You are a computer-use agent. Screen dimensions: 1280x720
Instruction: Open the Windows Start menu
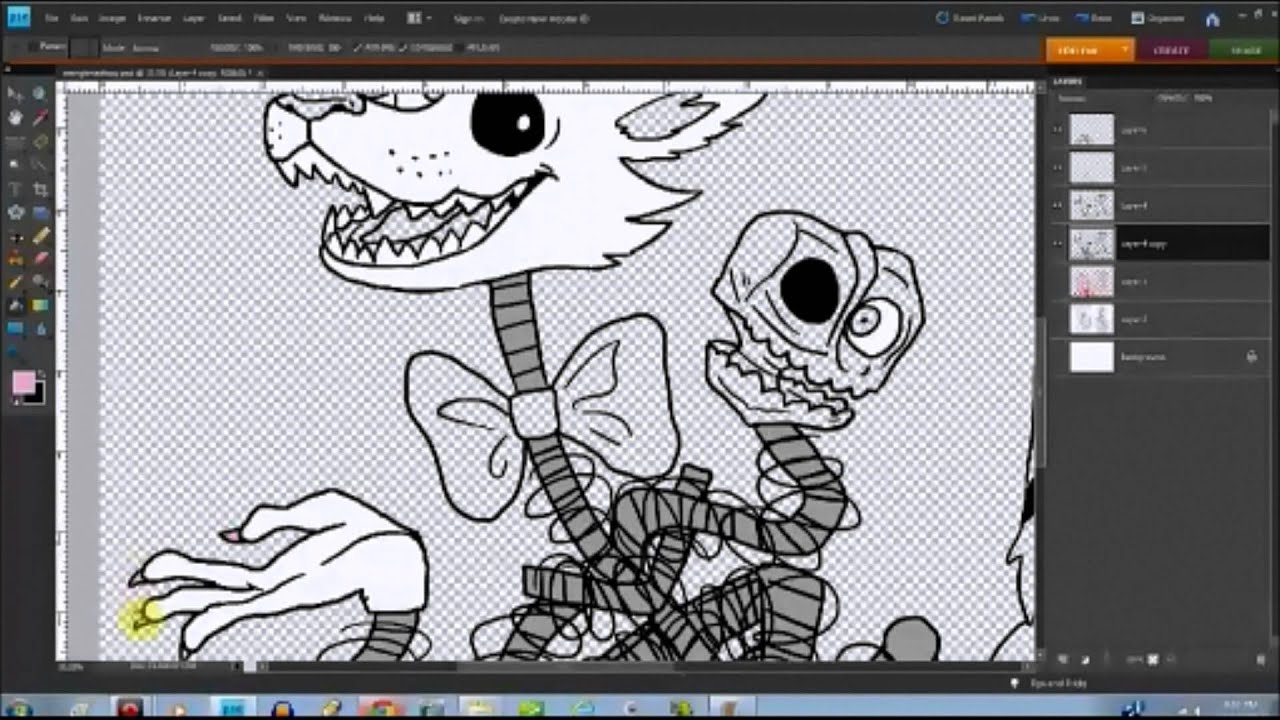point(19,708)
